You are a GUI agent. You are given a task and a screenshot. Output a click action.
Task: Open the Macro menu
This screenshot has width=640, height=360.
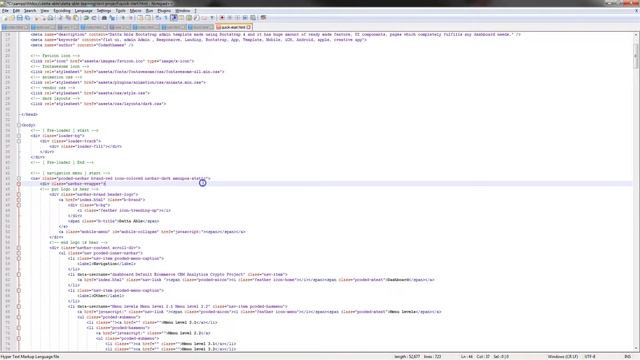click(135, 11)
